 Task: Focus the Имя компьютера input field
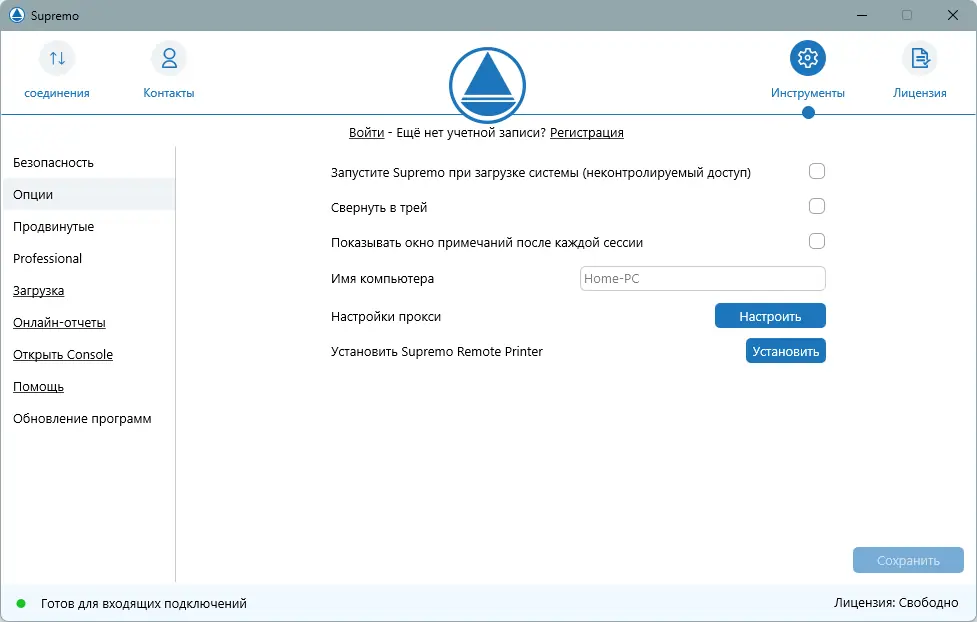point(702,279)
